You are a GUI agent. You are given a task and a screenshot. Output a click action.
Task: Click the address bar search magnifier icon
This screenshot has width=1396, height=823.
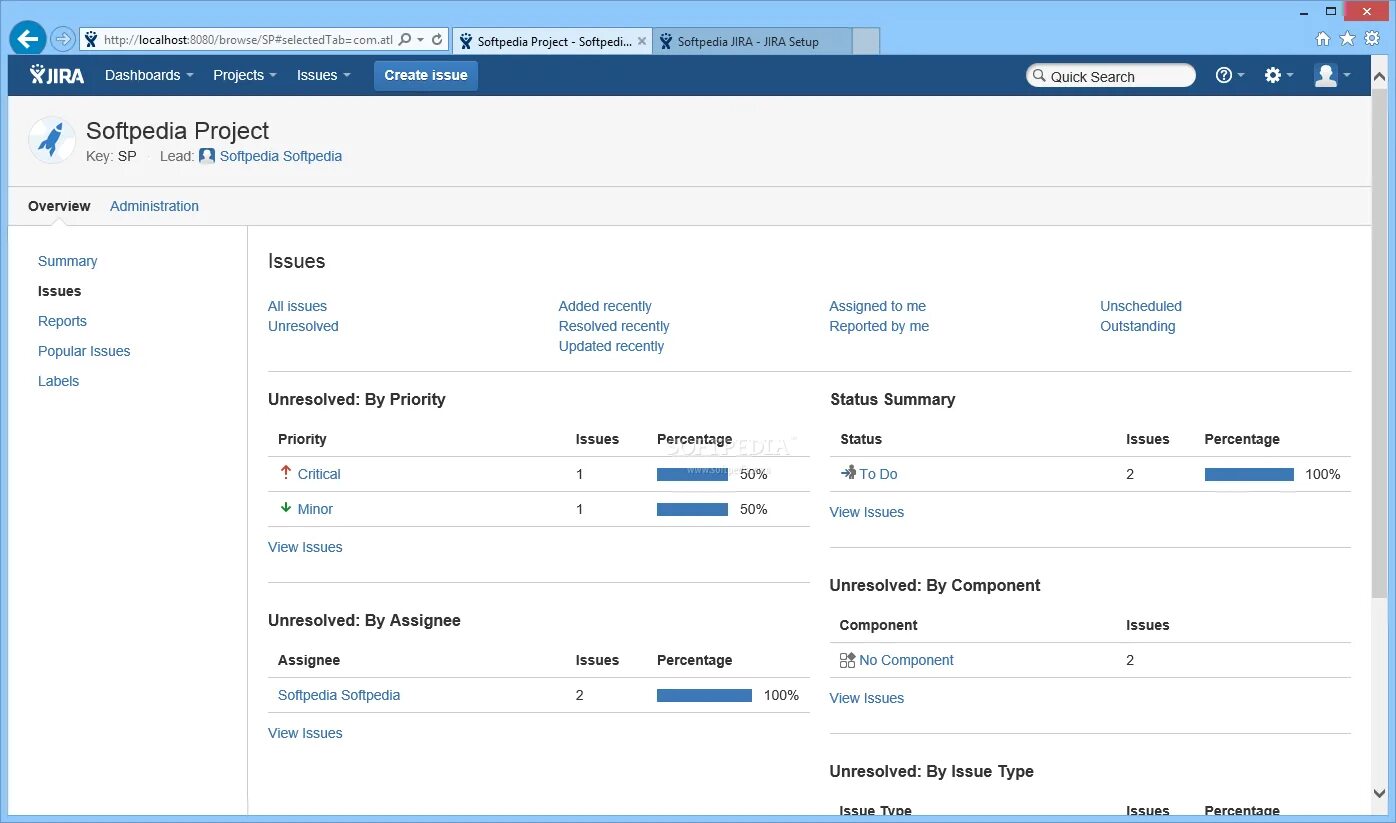coord(405,40)
